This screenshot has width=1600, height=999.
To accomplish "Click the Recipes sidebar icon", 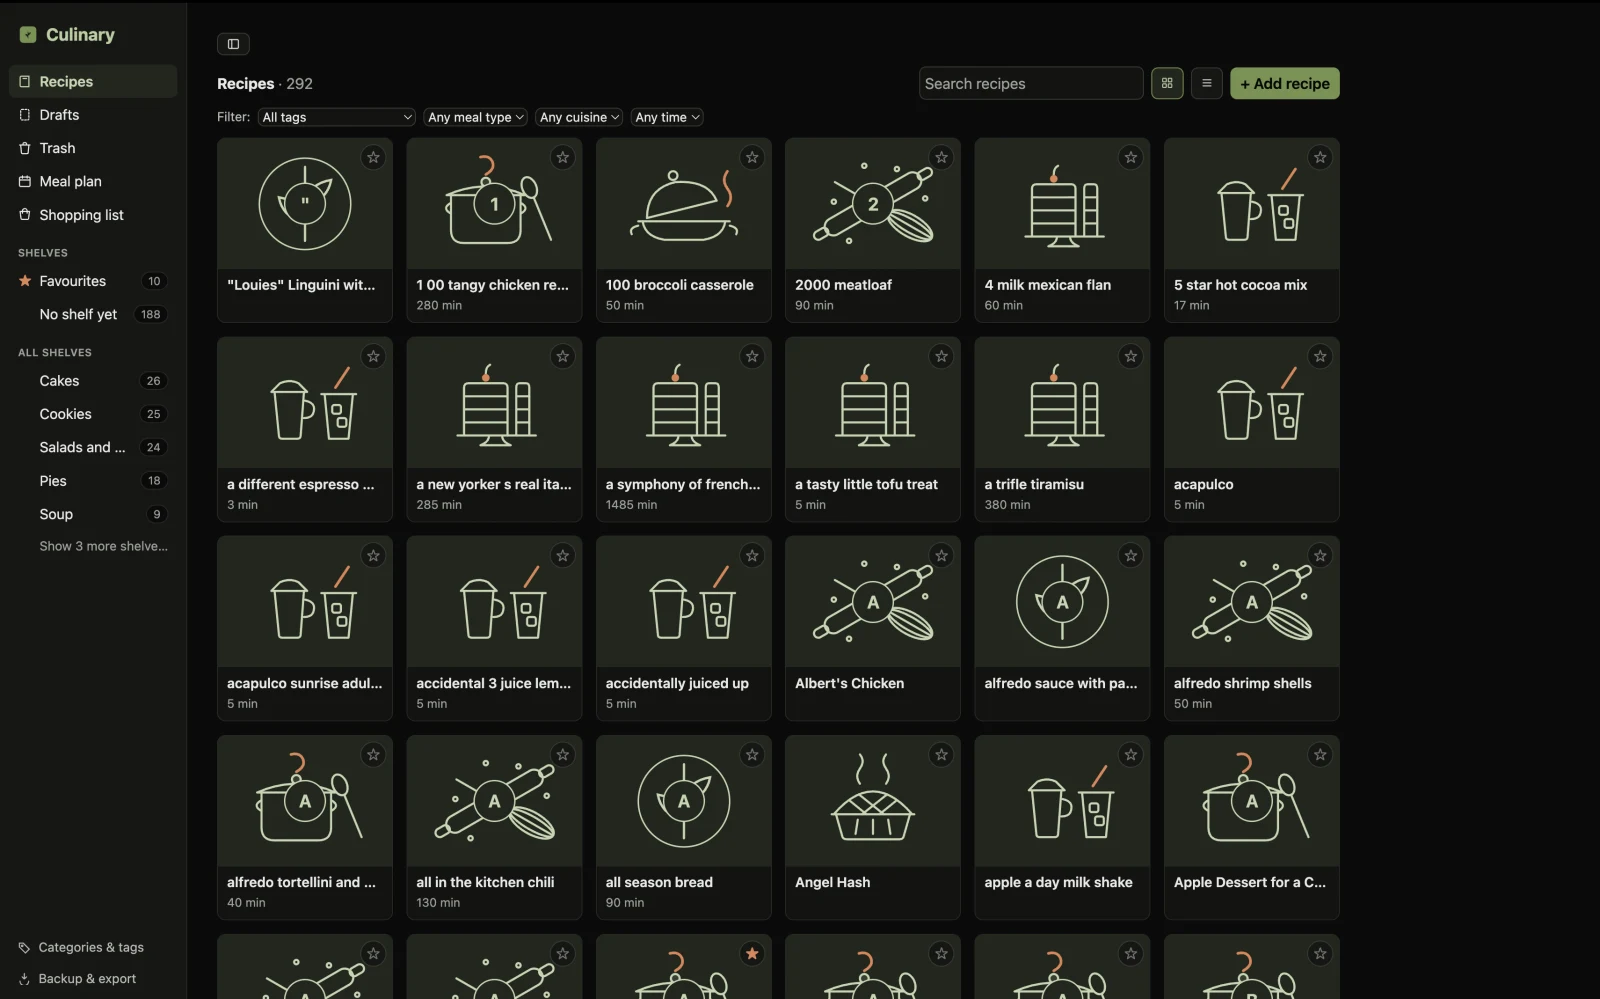I will [x=25, y=82].
